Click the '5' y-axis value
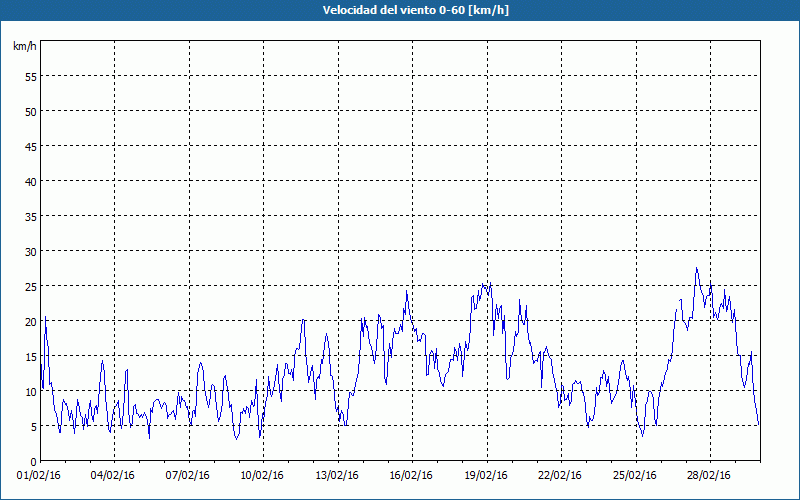The width and height of the screenshot is (800, 500). click(x=34, y=427)
